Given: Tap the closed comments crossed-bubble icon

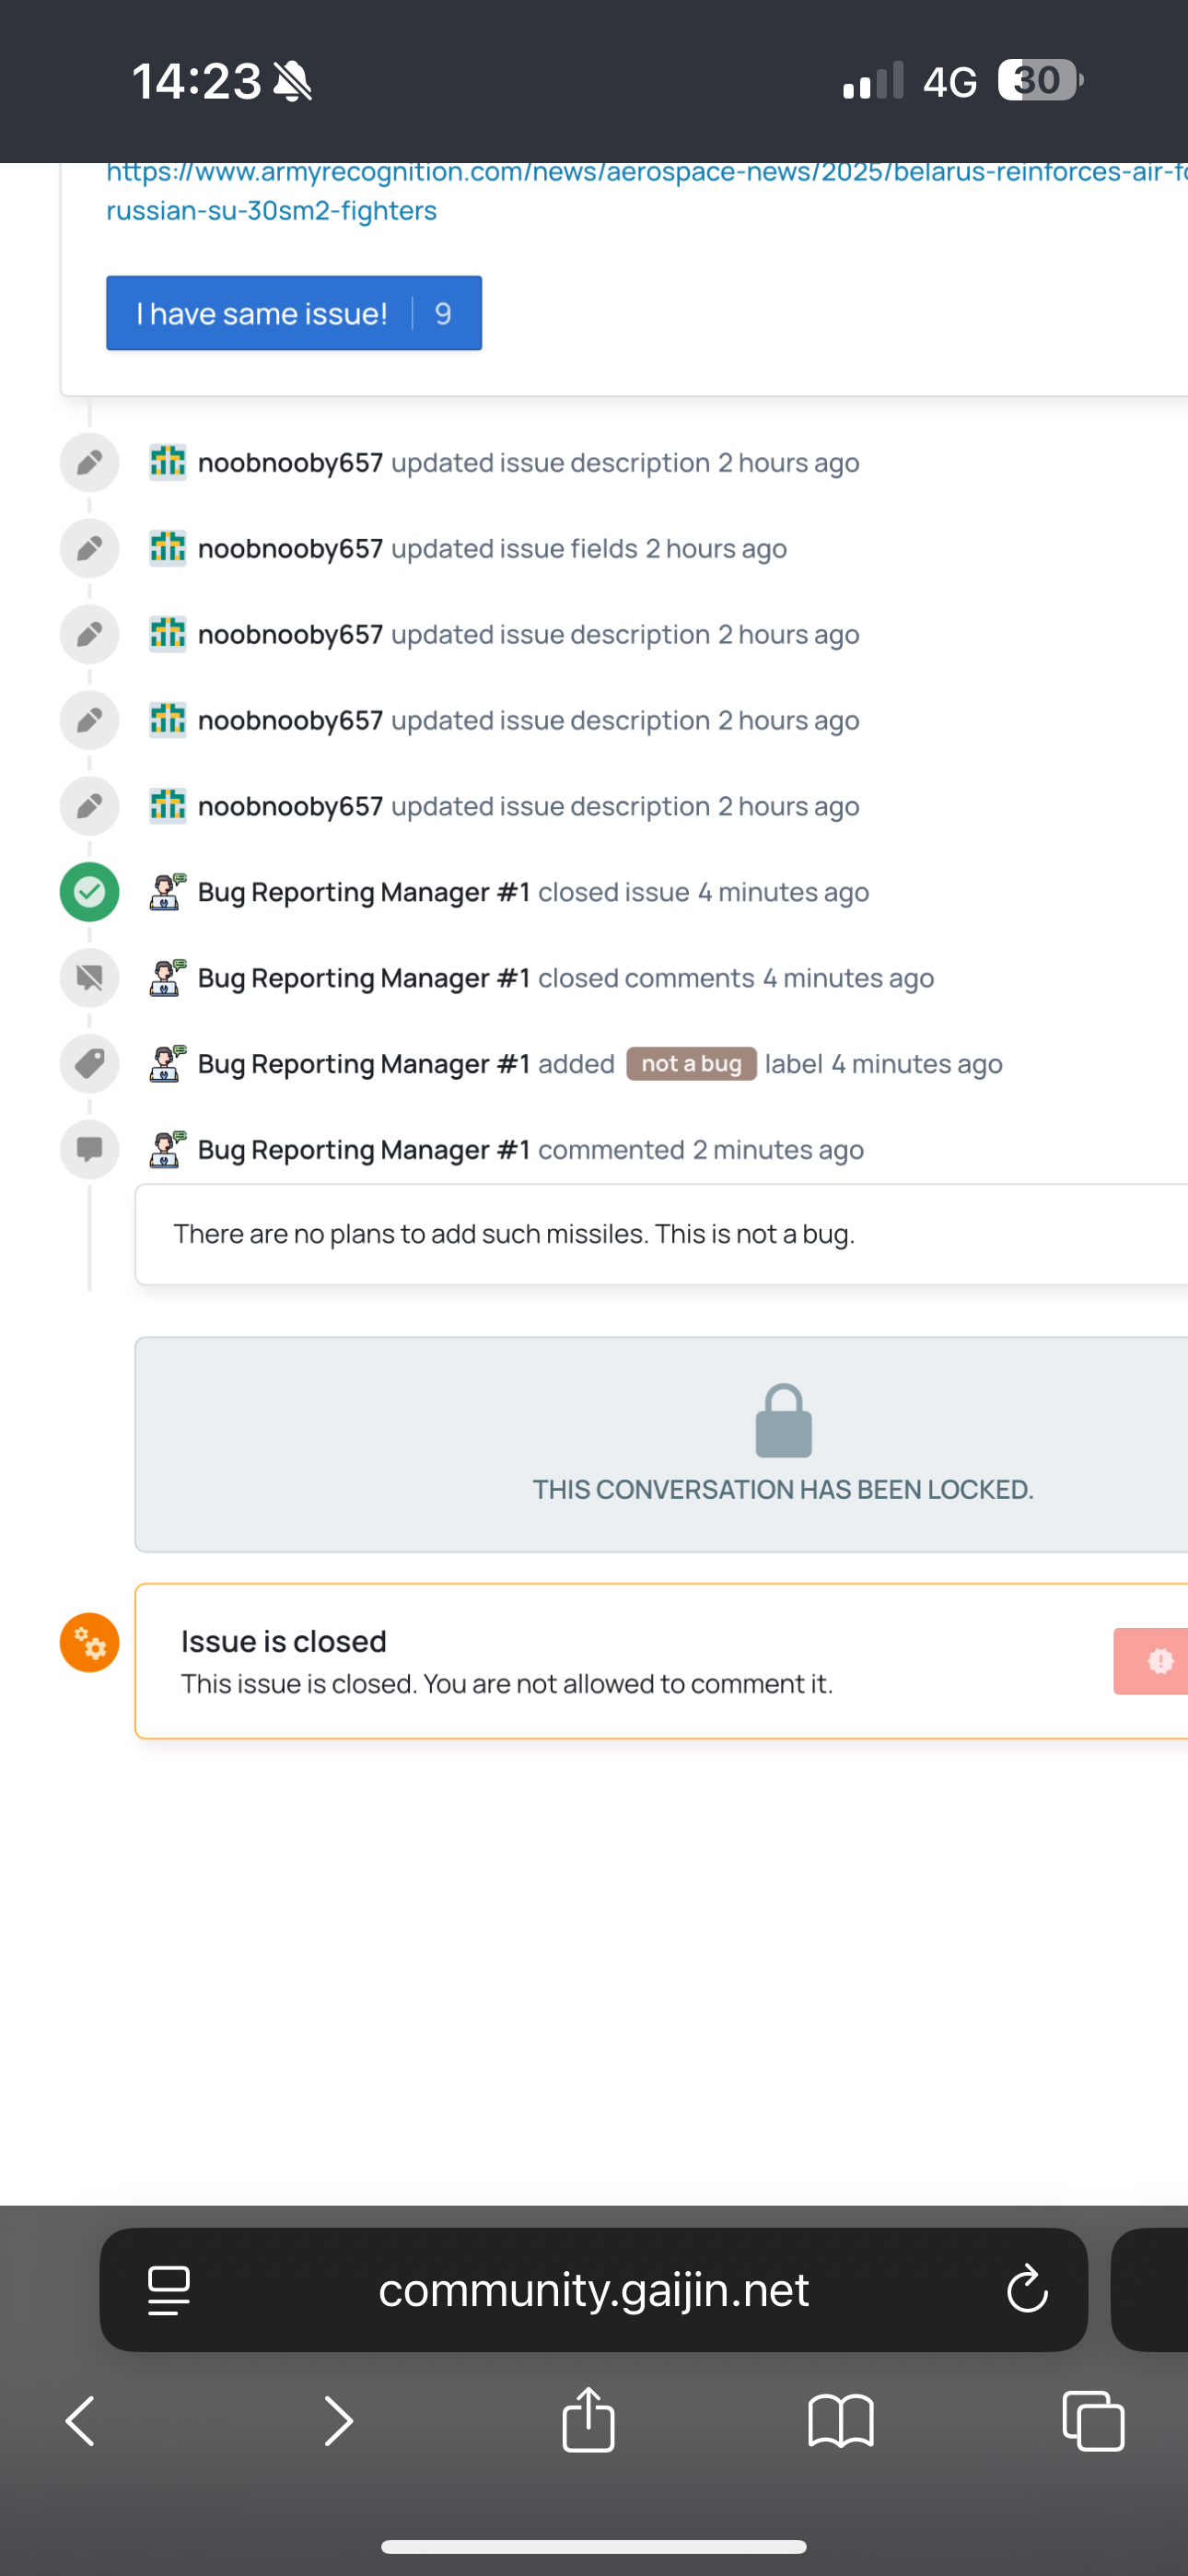Looking at the screenshot, I should pos(90,977).
